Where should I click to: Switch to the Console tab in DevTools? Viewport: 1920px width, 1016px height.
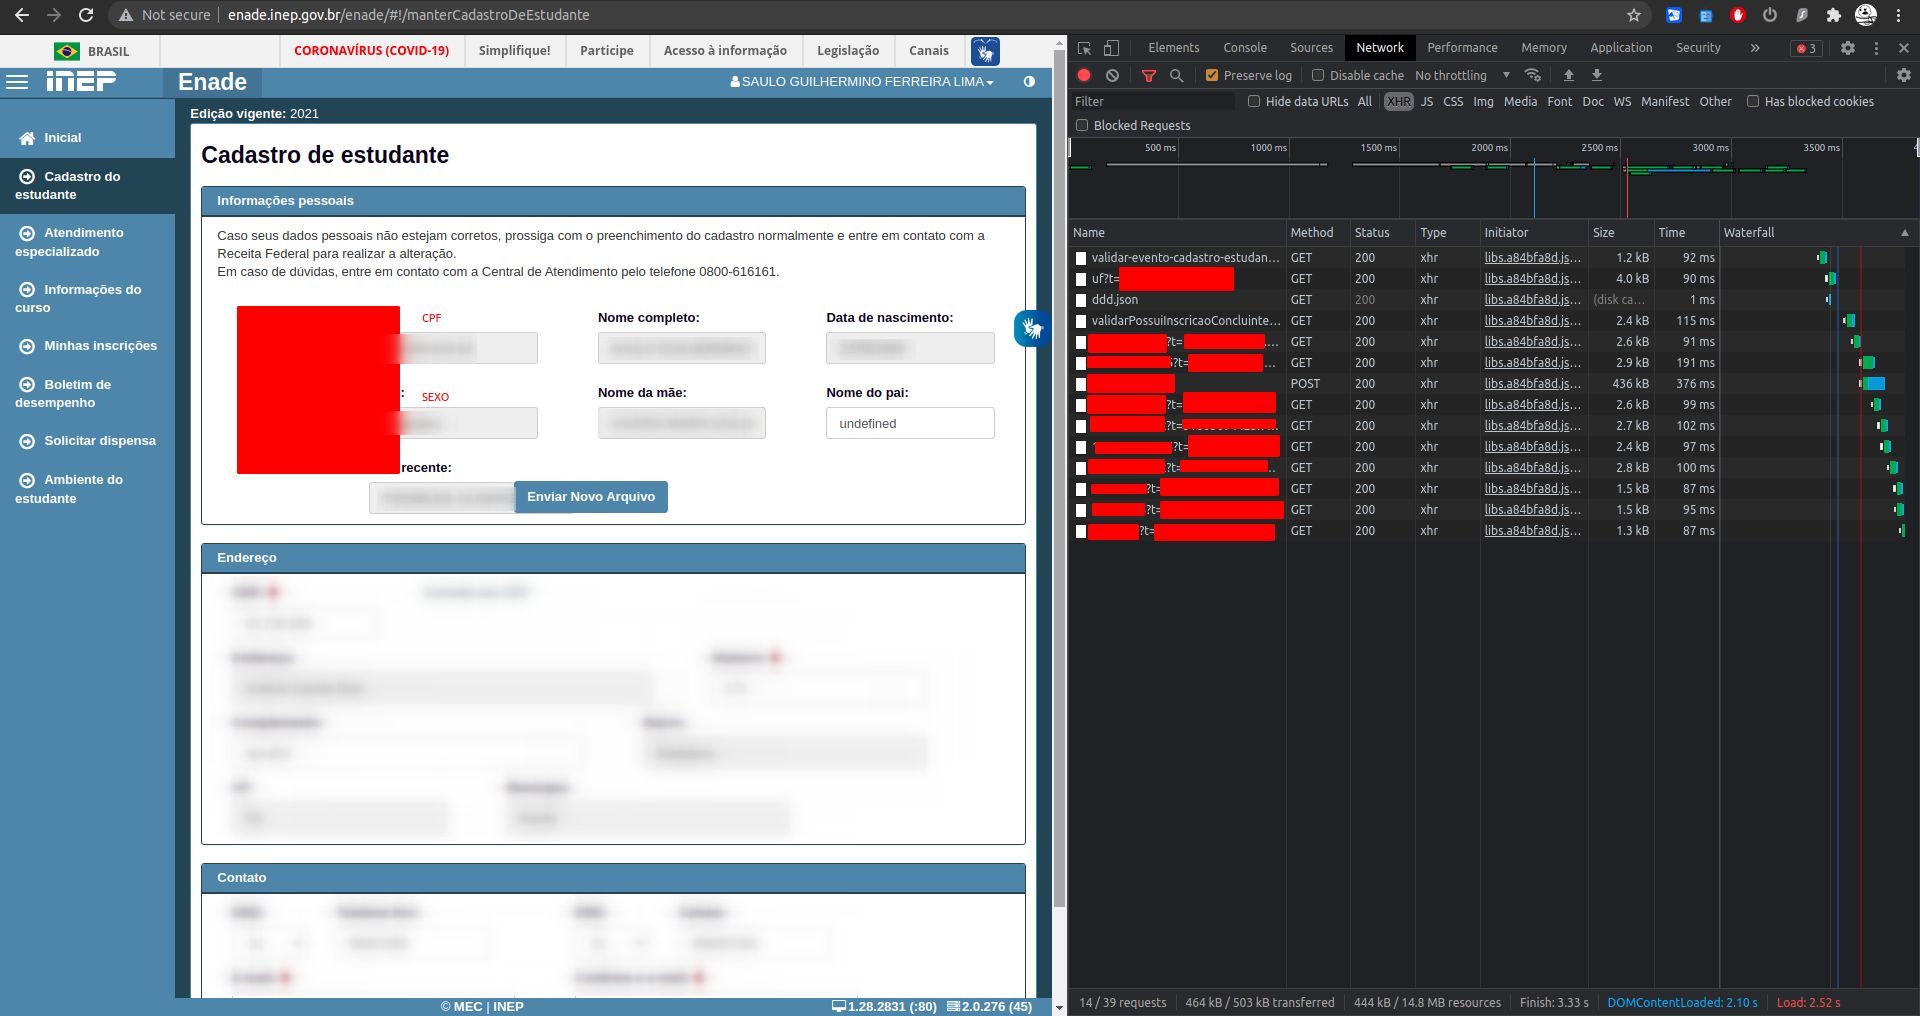click(1245, 48)
